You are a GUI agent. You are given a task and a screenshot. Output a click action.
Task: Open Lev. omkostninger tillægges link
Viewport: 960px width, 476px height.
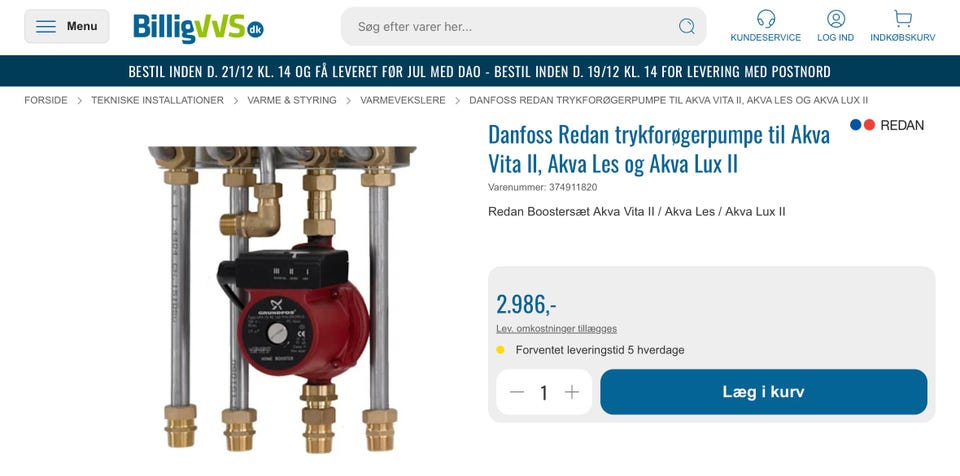[x=557, y=329]
